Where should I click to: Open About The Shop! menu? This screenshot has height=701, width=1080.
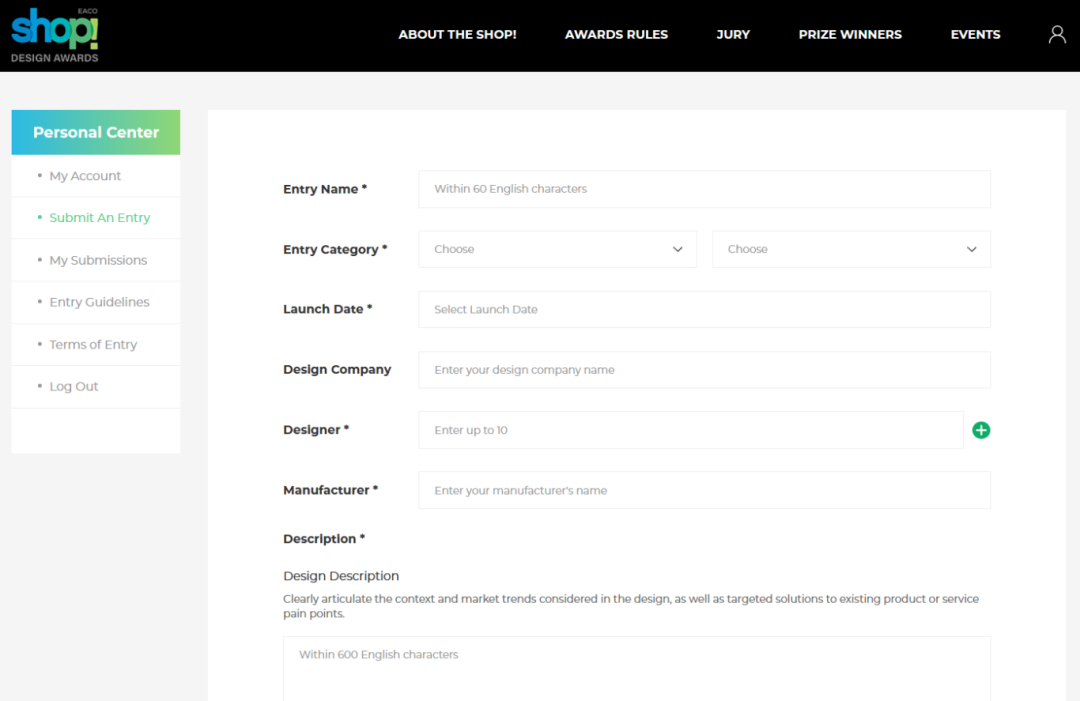pyautogui.click(x=457, y=35)
